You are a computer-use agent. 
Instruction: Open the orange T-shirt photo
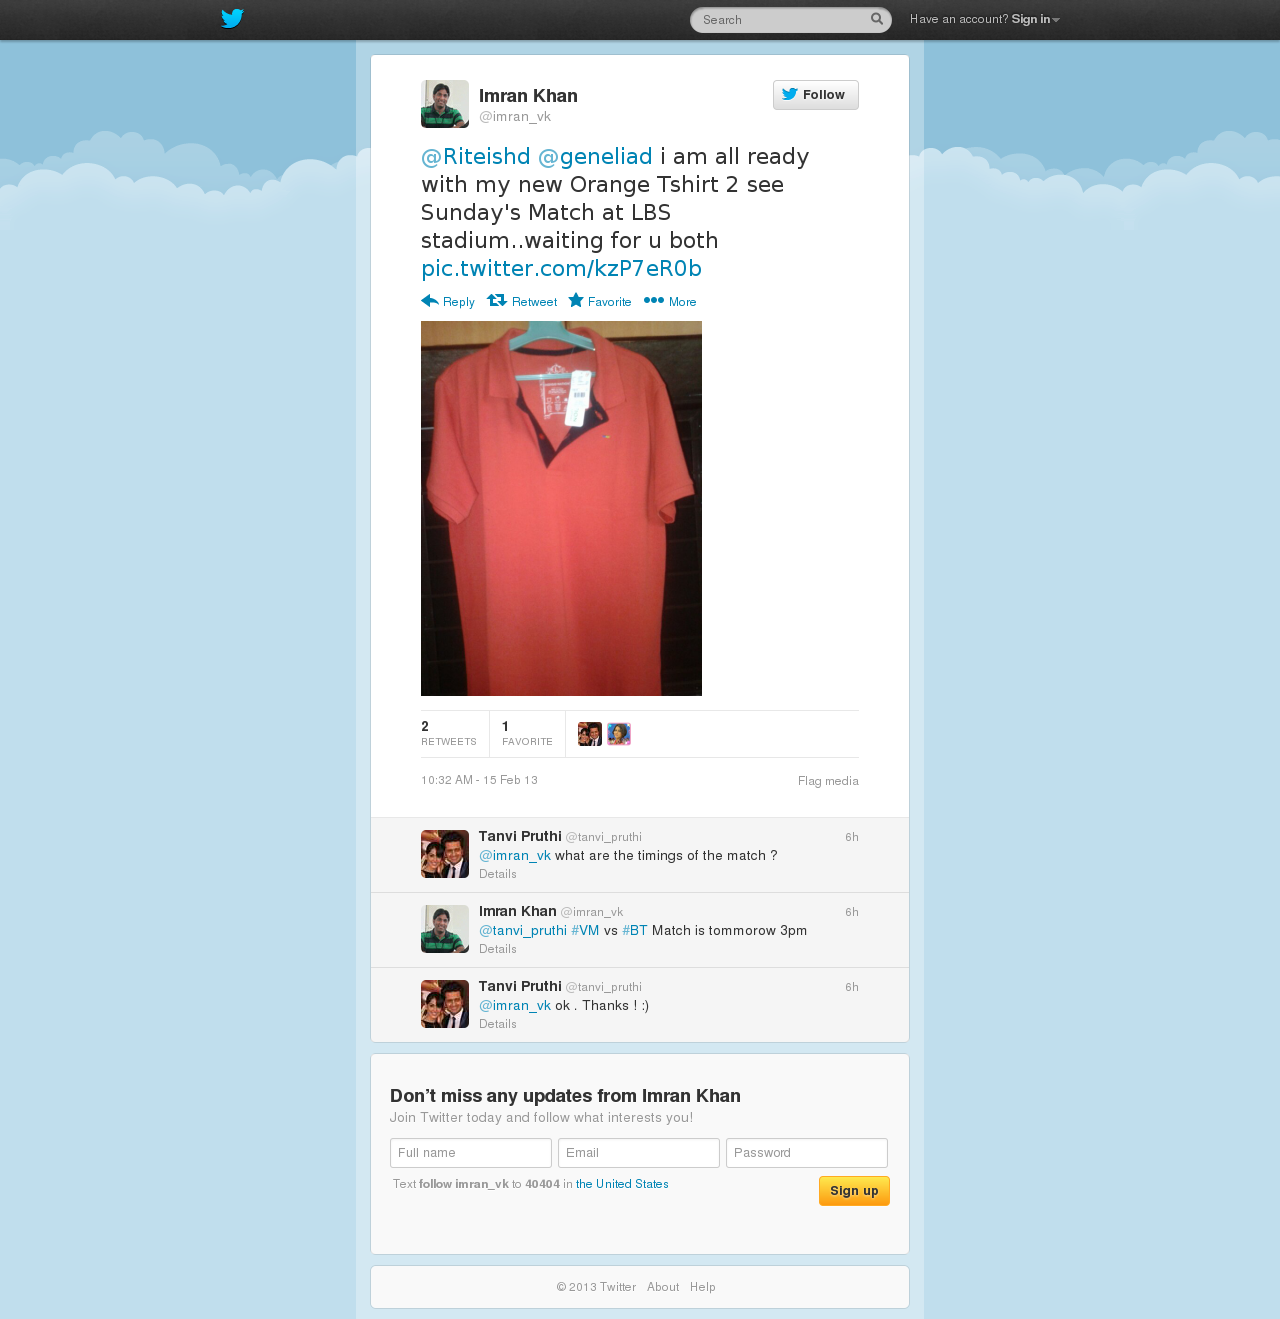561,508
